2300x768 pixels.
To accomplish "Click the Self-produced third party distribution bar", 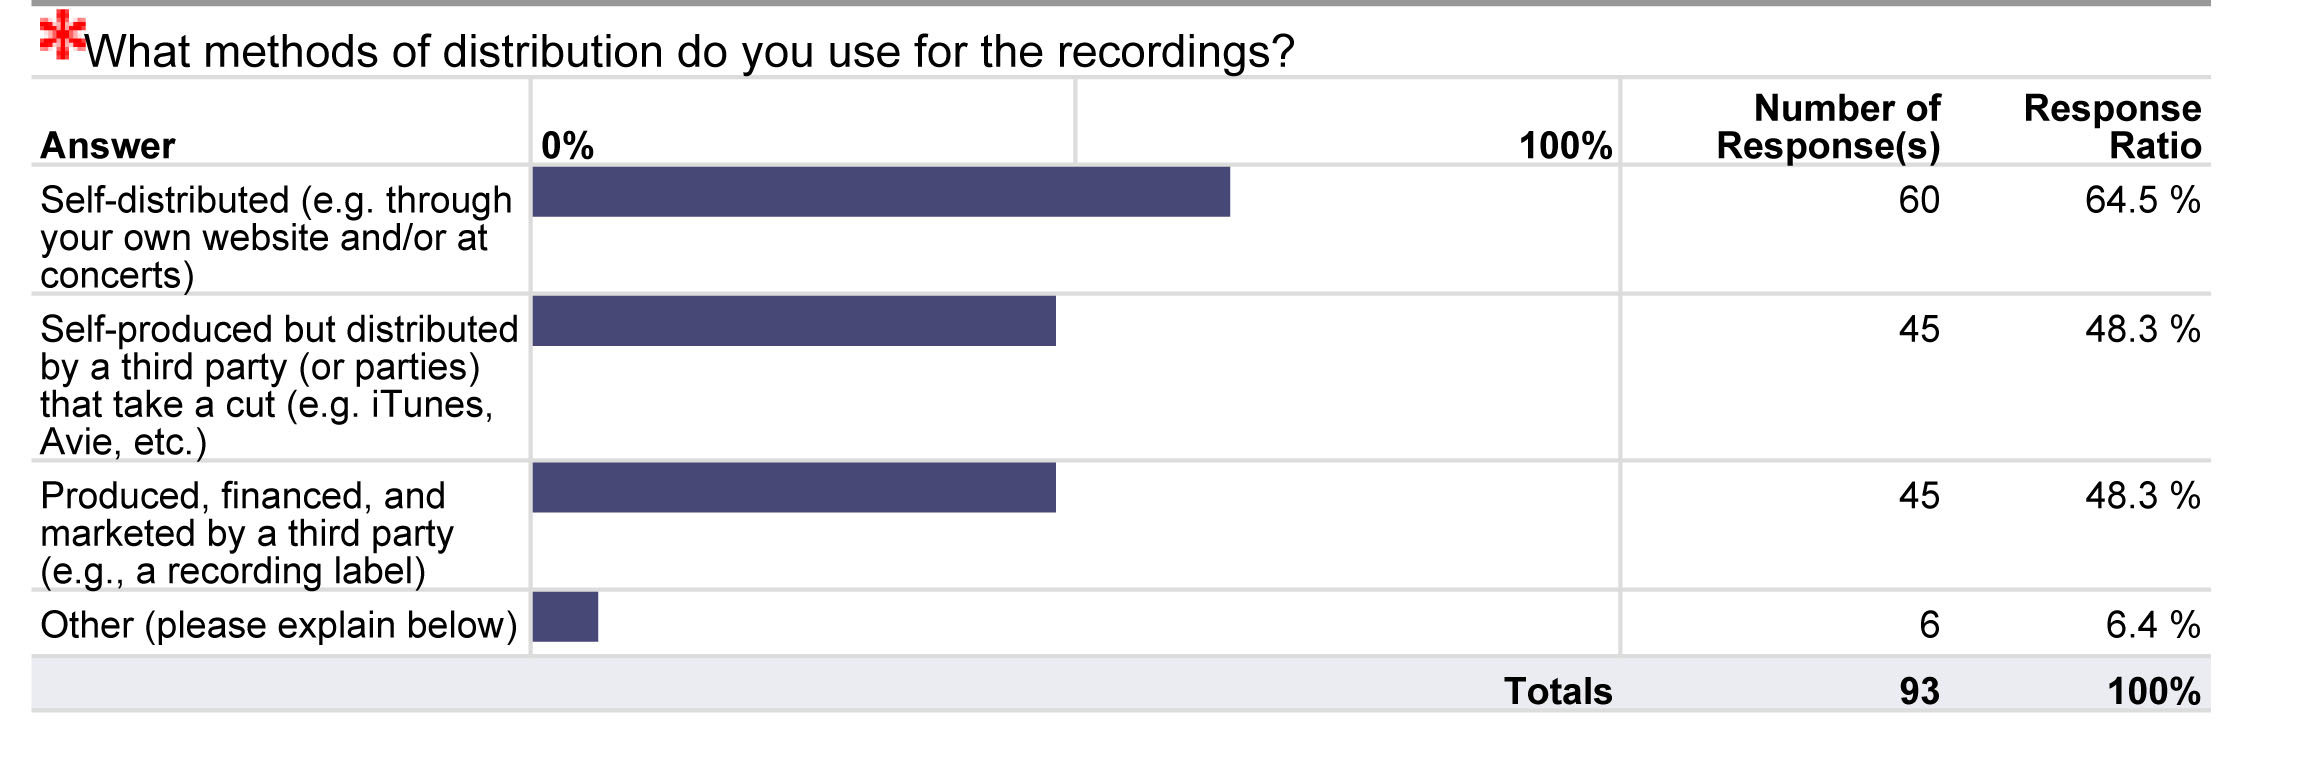I will coord(794,321).
